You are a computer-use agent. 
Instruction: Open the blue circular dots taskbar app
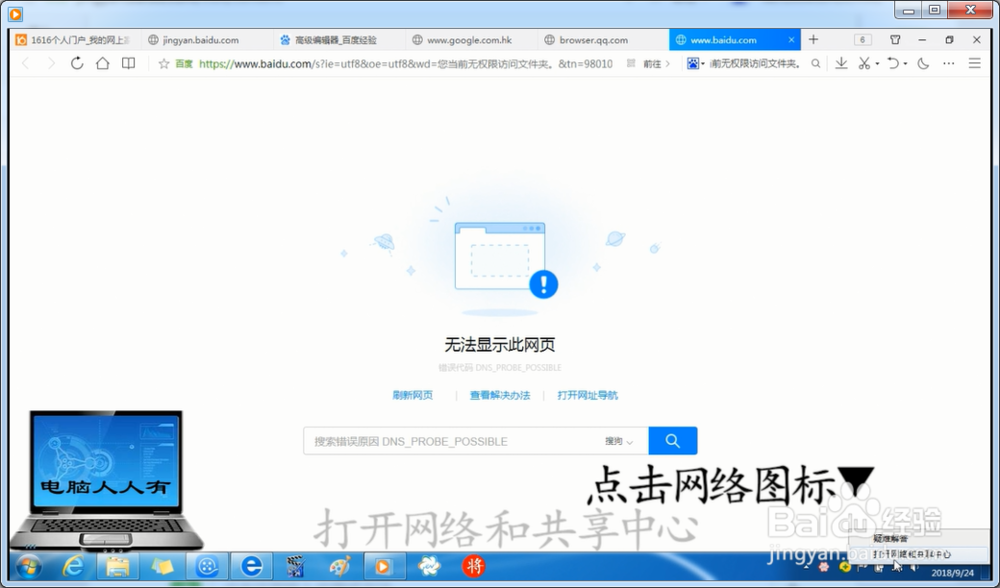(207, 566)
